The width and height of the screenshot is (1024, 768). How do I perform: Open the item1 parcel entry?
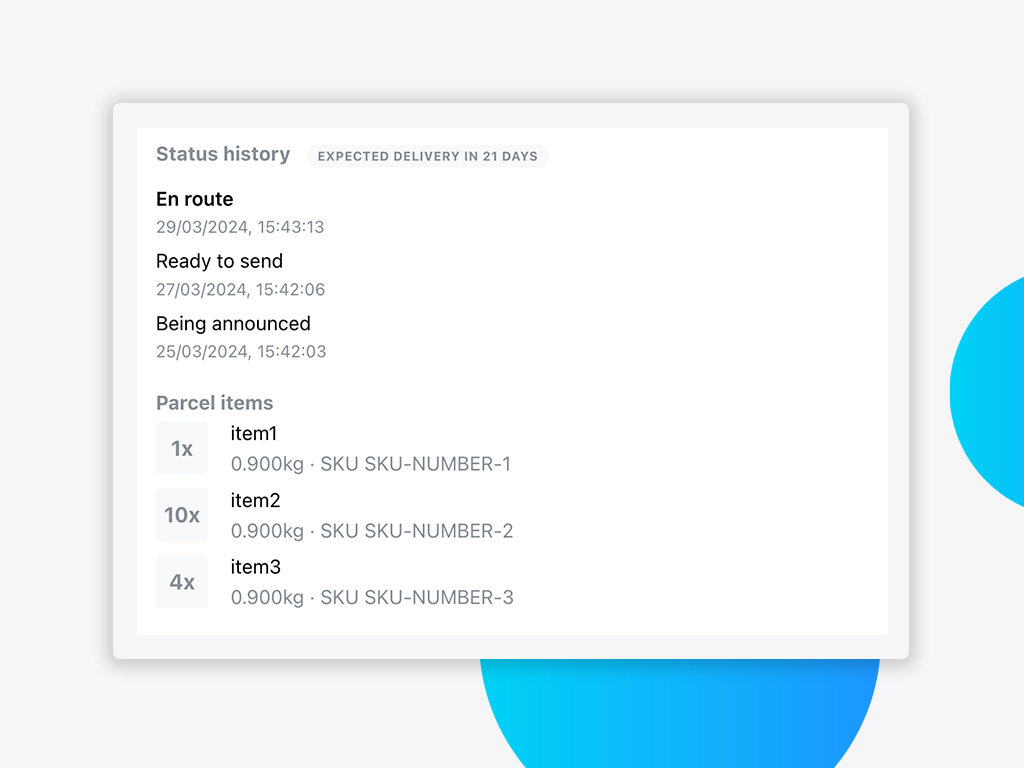click(x=254, y=433)
